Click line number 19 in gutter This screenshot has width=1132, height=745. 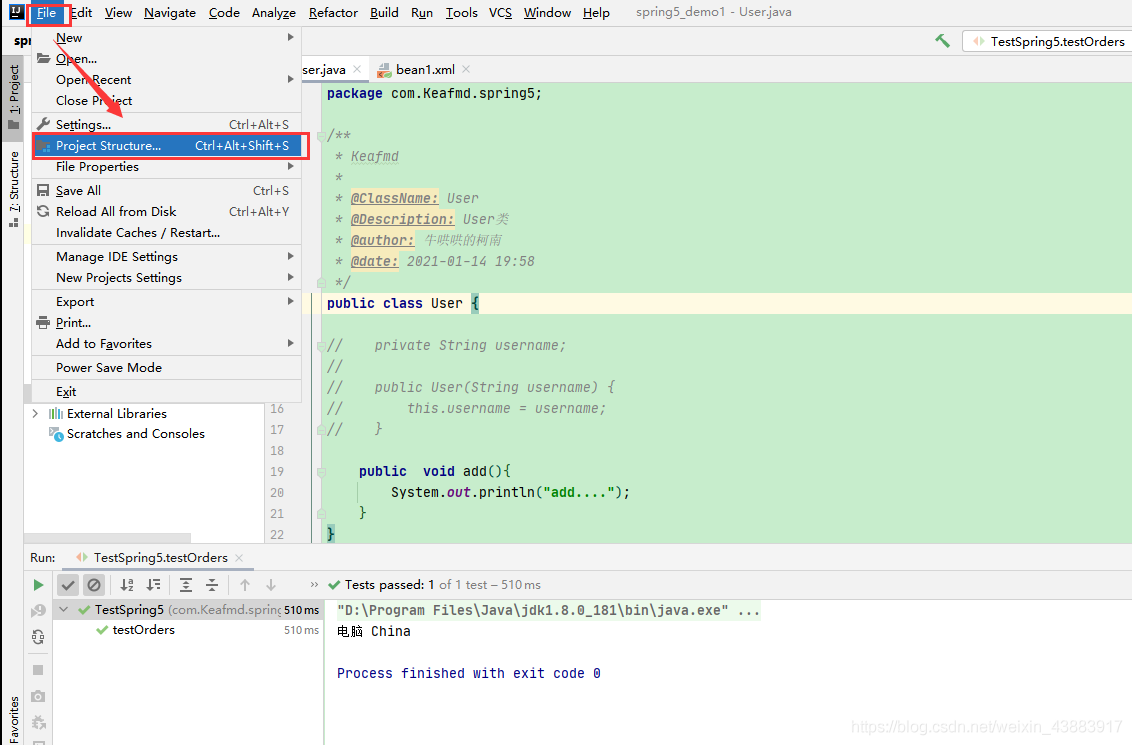(277, 471)
